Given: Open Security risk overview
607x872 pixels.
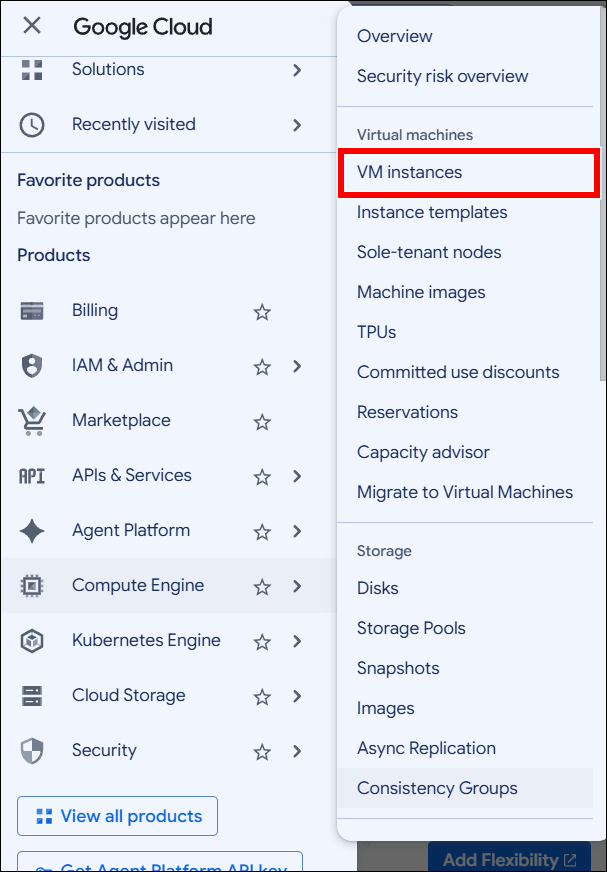Looking at the screenshot, I should 442,76.
